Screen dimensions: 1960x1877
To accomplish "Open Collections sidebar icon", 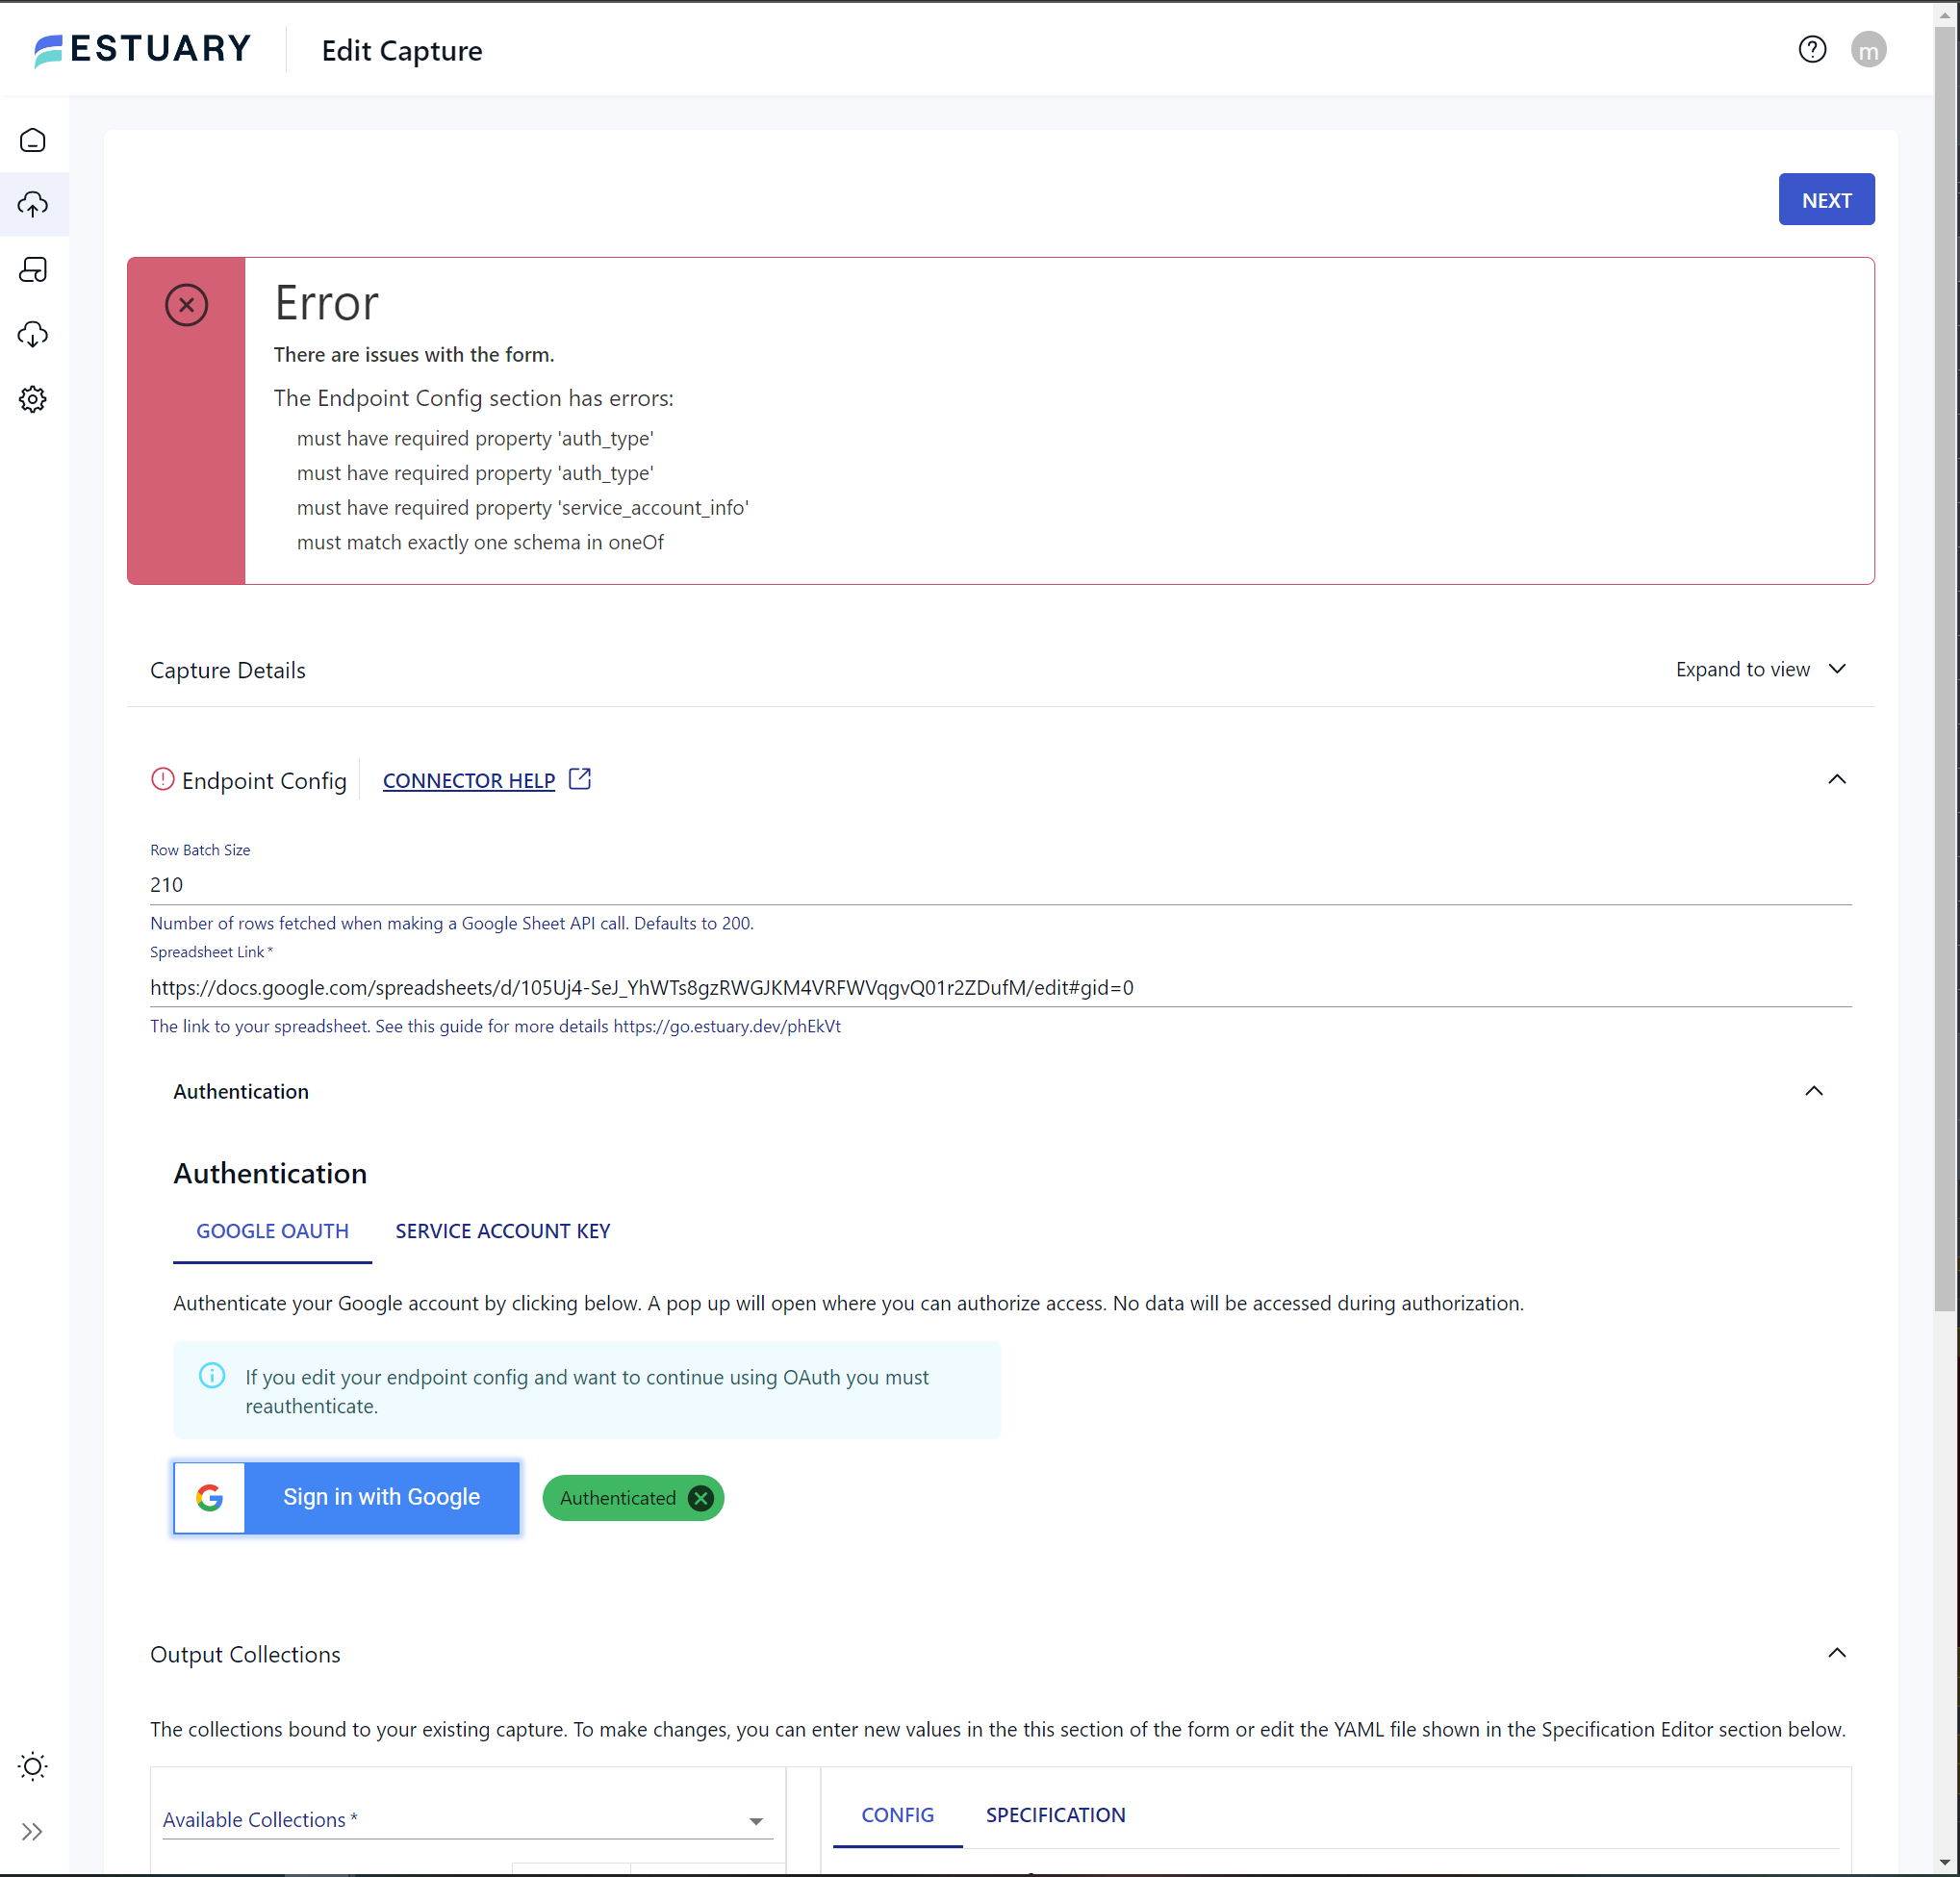I will click(x=33, y=270).
